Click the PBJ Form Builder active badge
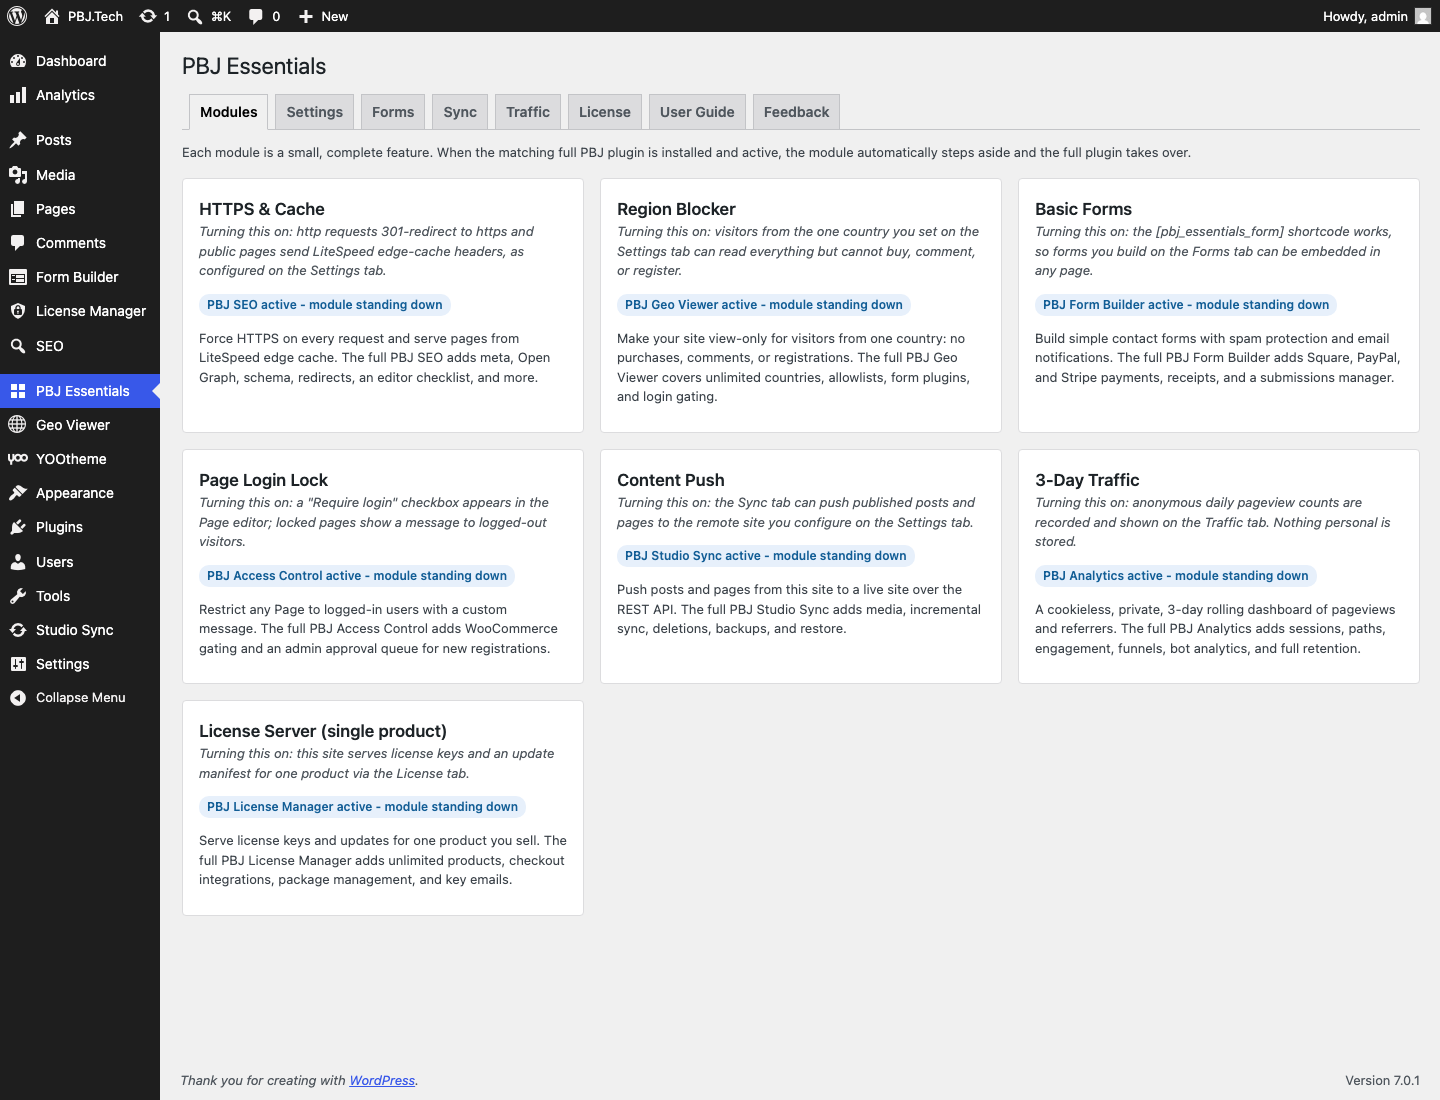The image size is (1440, 1100). [x=1186, y=305]
